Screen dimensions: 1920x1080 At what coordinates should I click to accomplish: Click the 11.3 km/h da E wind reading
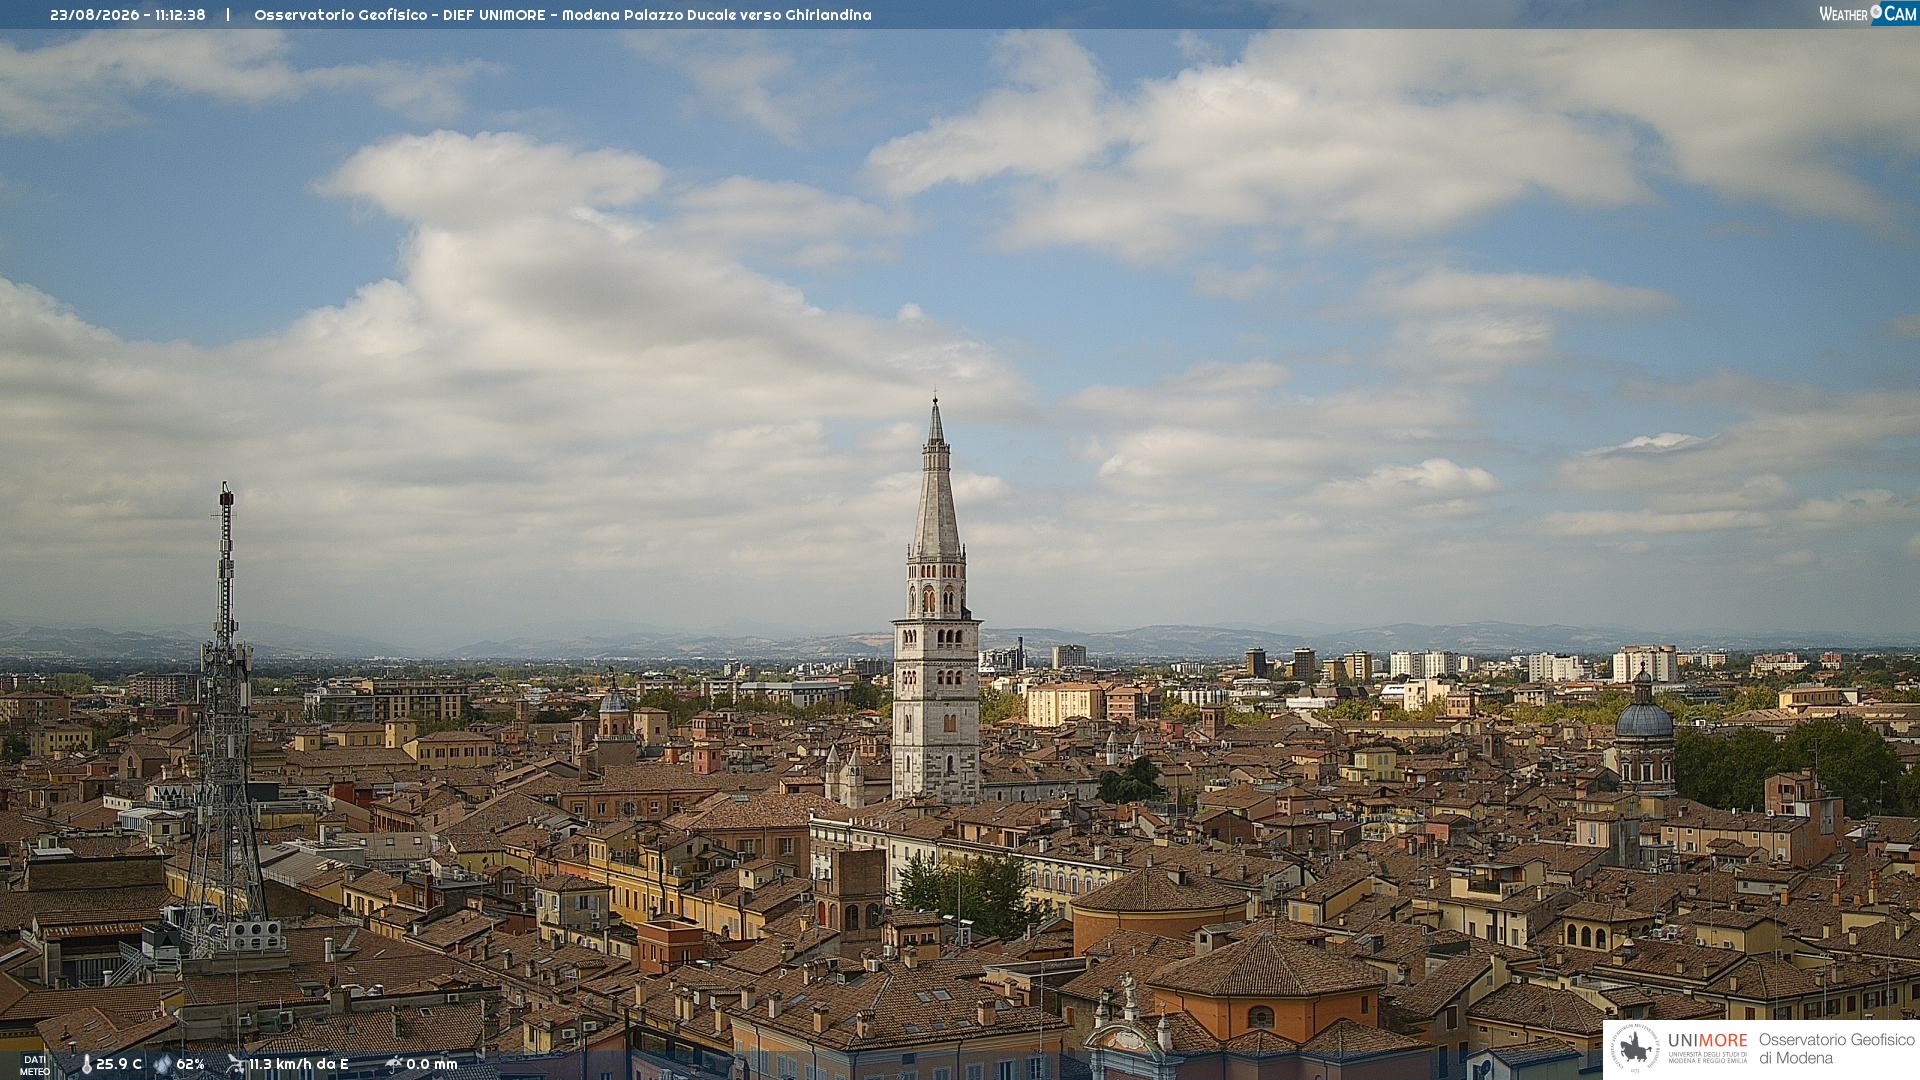click(x=299, y=1064)
